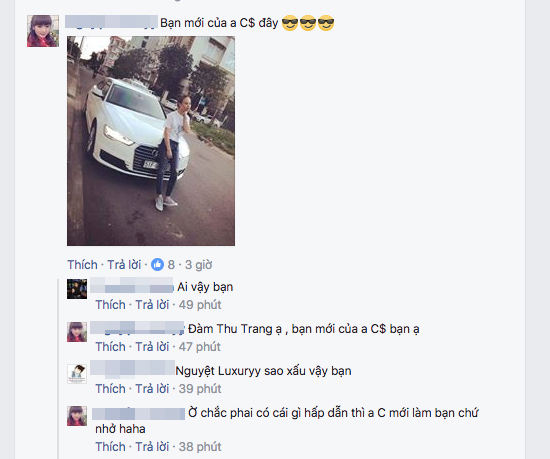550x459 pixels.
Task: View the 8 likes count
Action: (x=171, y=264)
